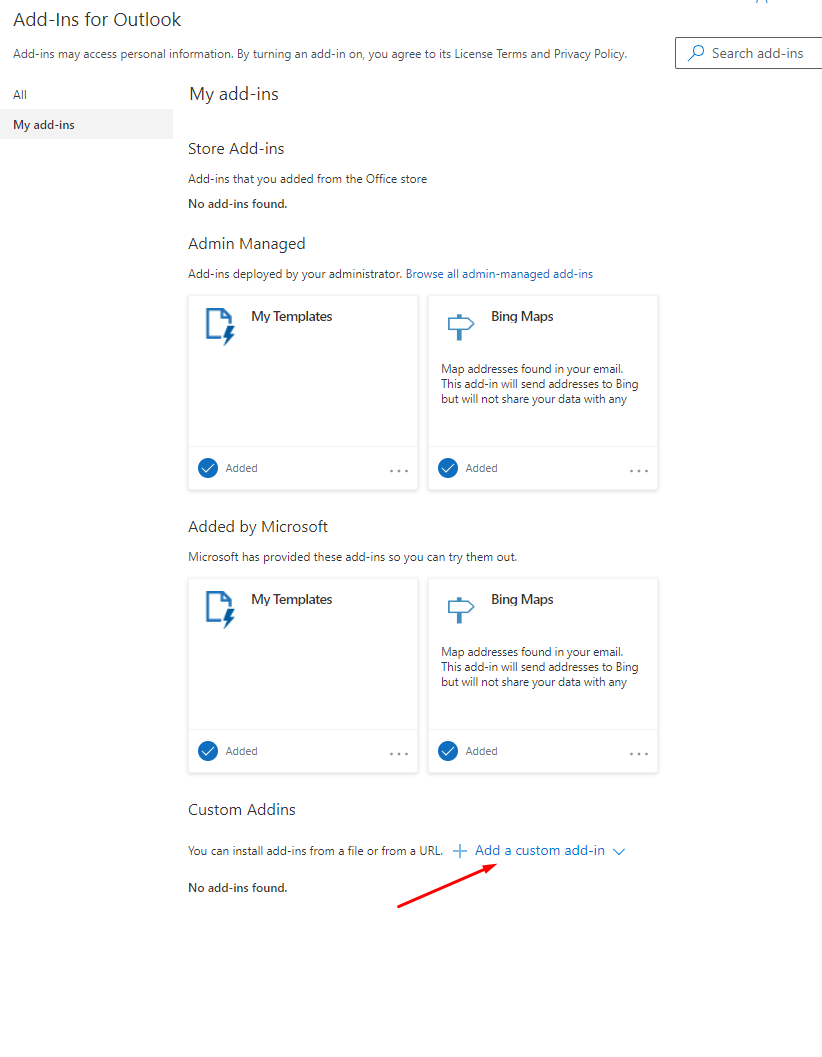Open more options for Admin Managed My Templates
Screen dimensions: 822x1057
tap(399, 471)
